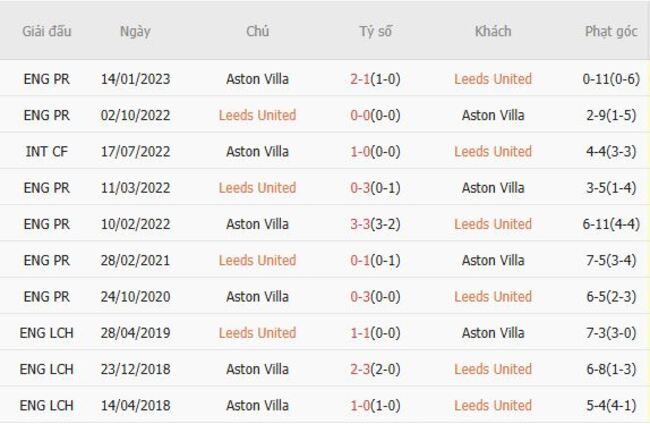The image size is (650, 424).
Task: Click the 6-11(4-4) corner kicks cell
Action: 611,224
